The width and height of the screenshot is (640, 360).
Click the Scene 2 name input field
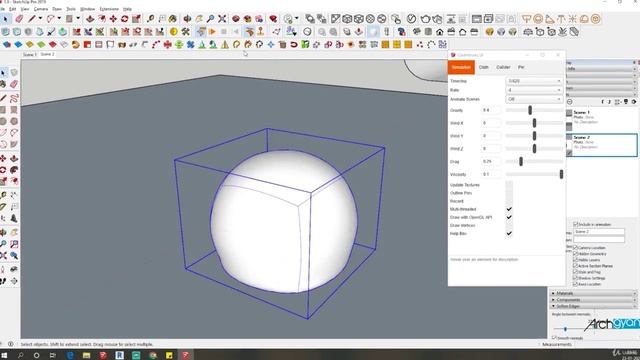599,232
